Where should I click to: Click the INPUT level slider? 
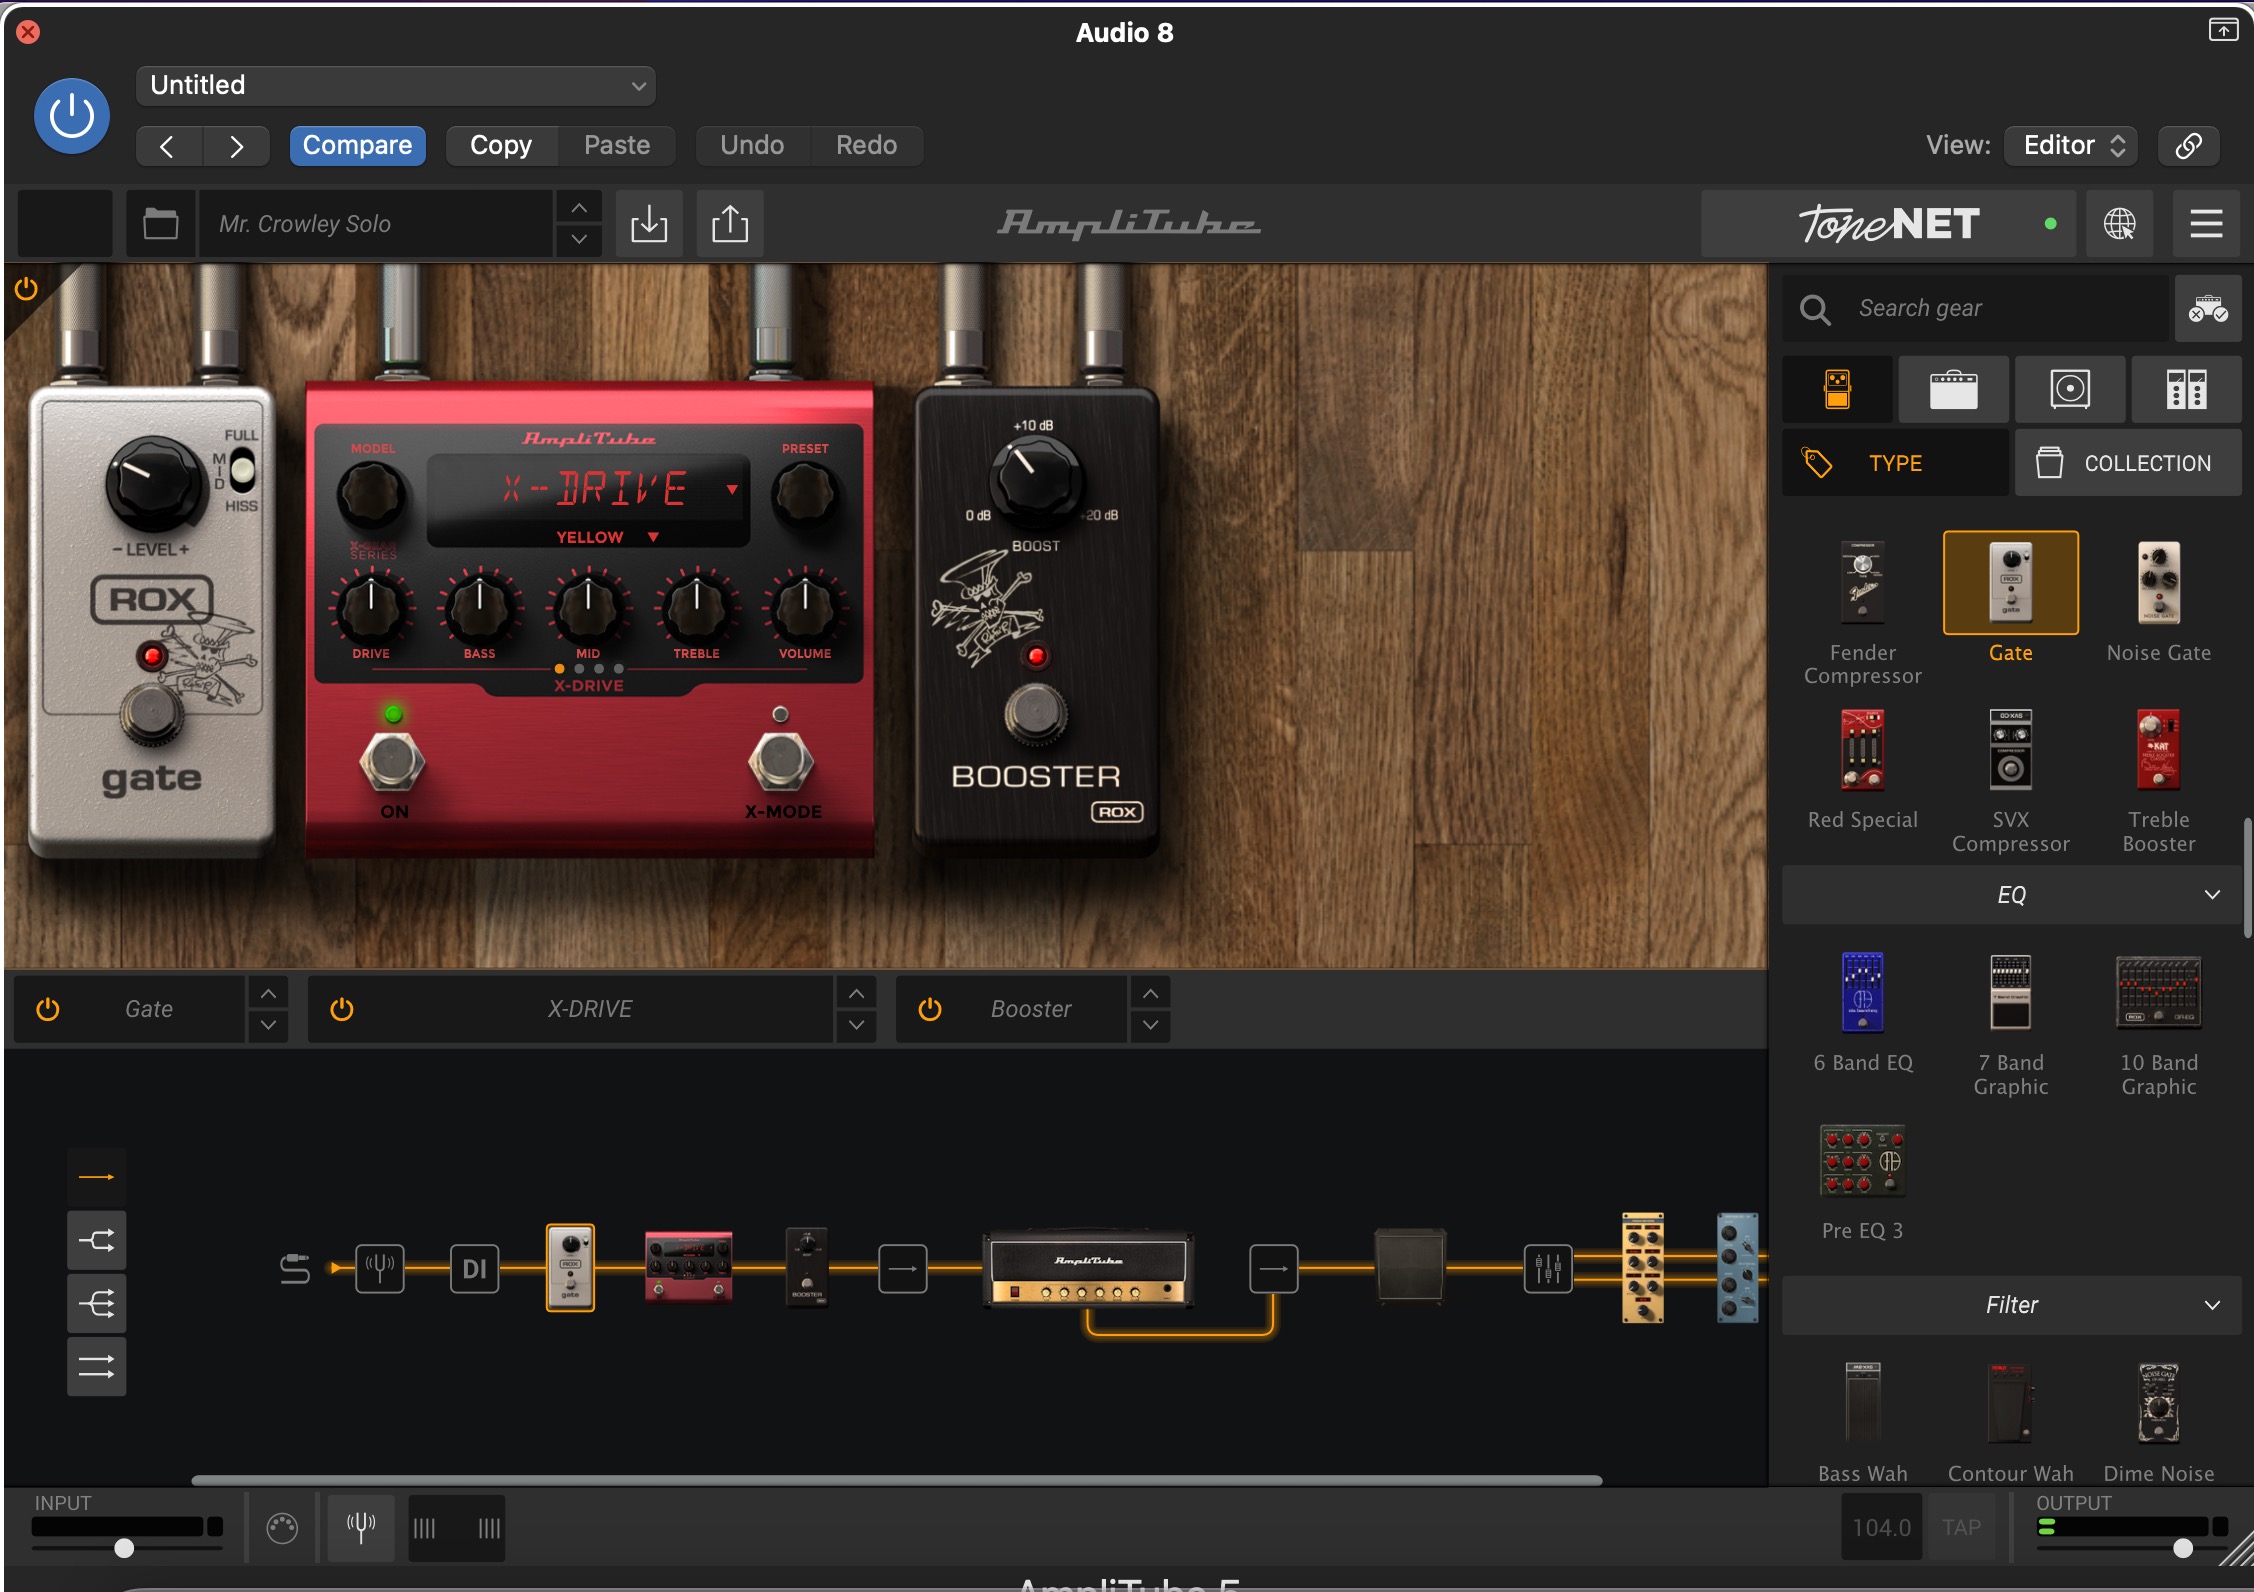click(126, 1548)
